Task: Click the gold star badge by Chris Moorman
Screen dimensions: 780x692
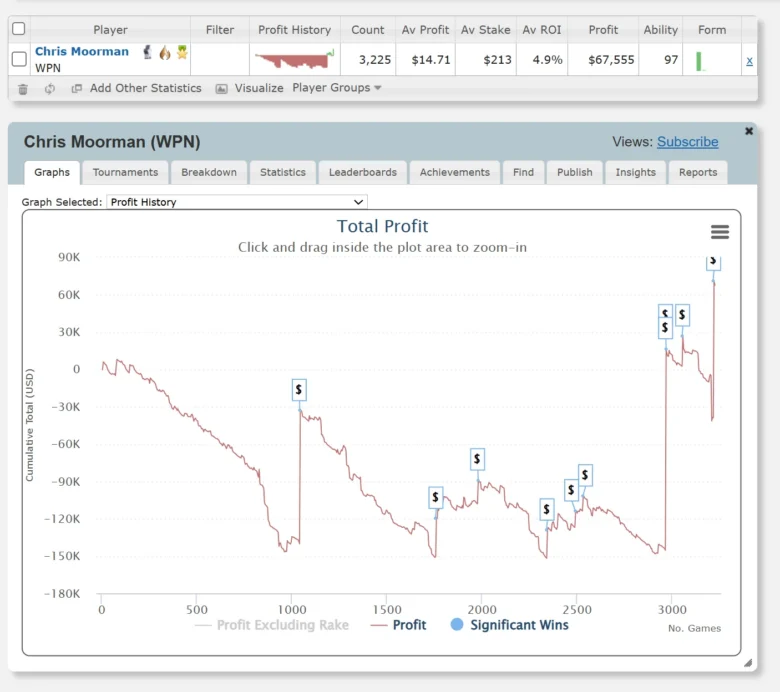Action: (x=182, y=52)
